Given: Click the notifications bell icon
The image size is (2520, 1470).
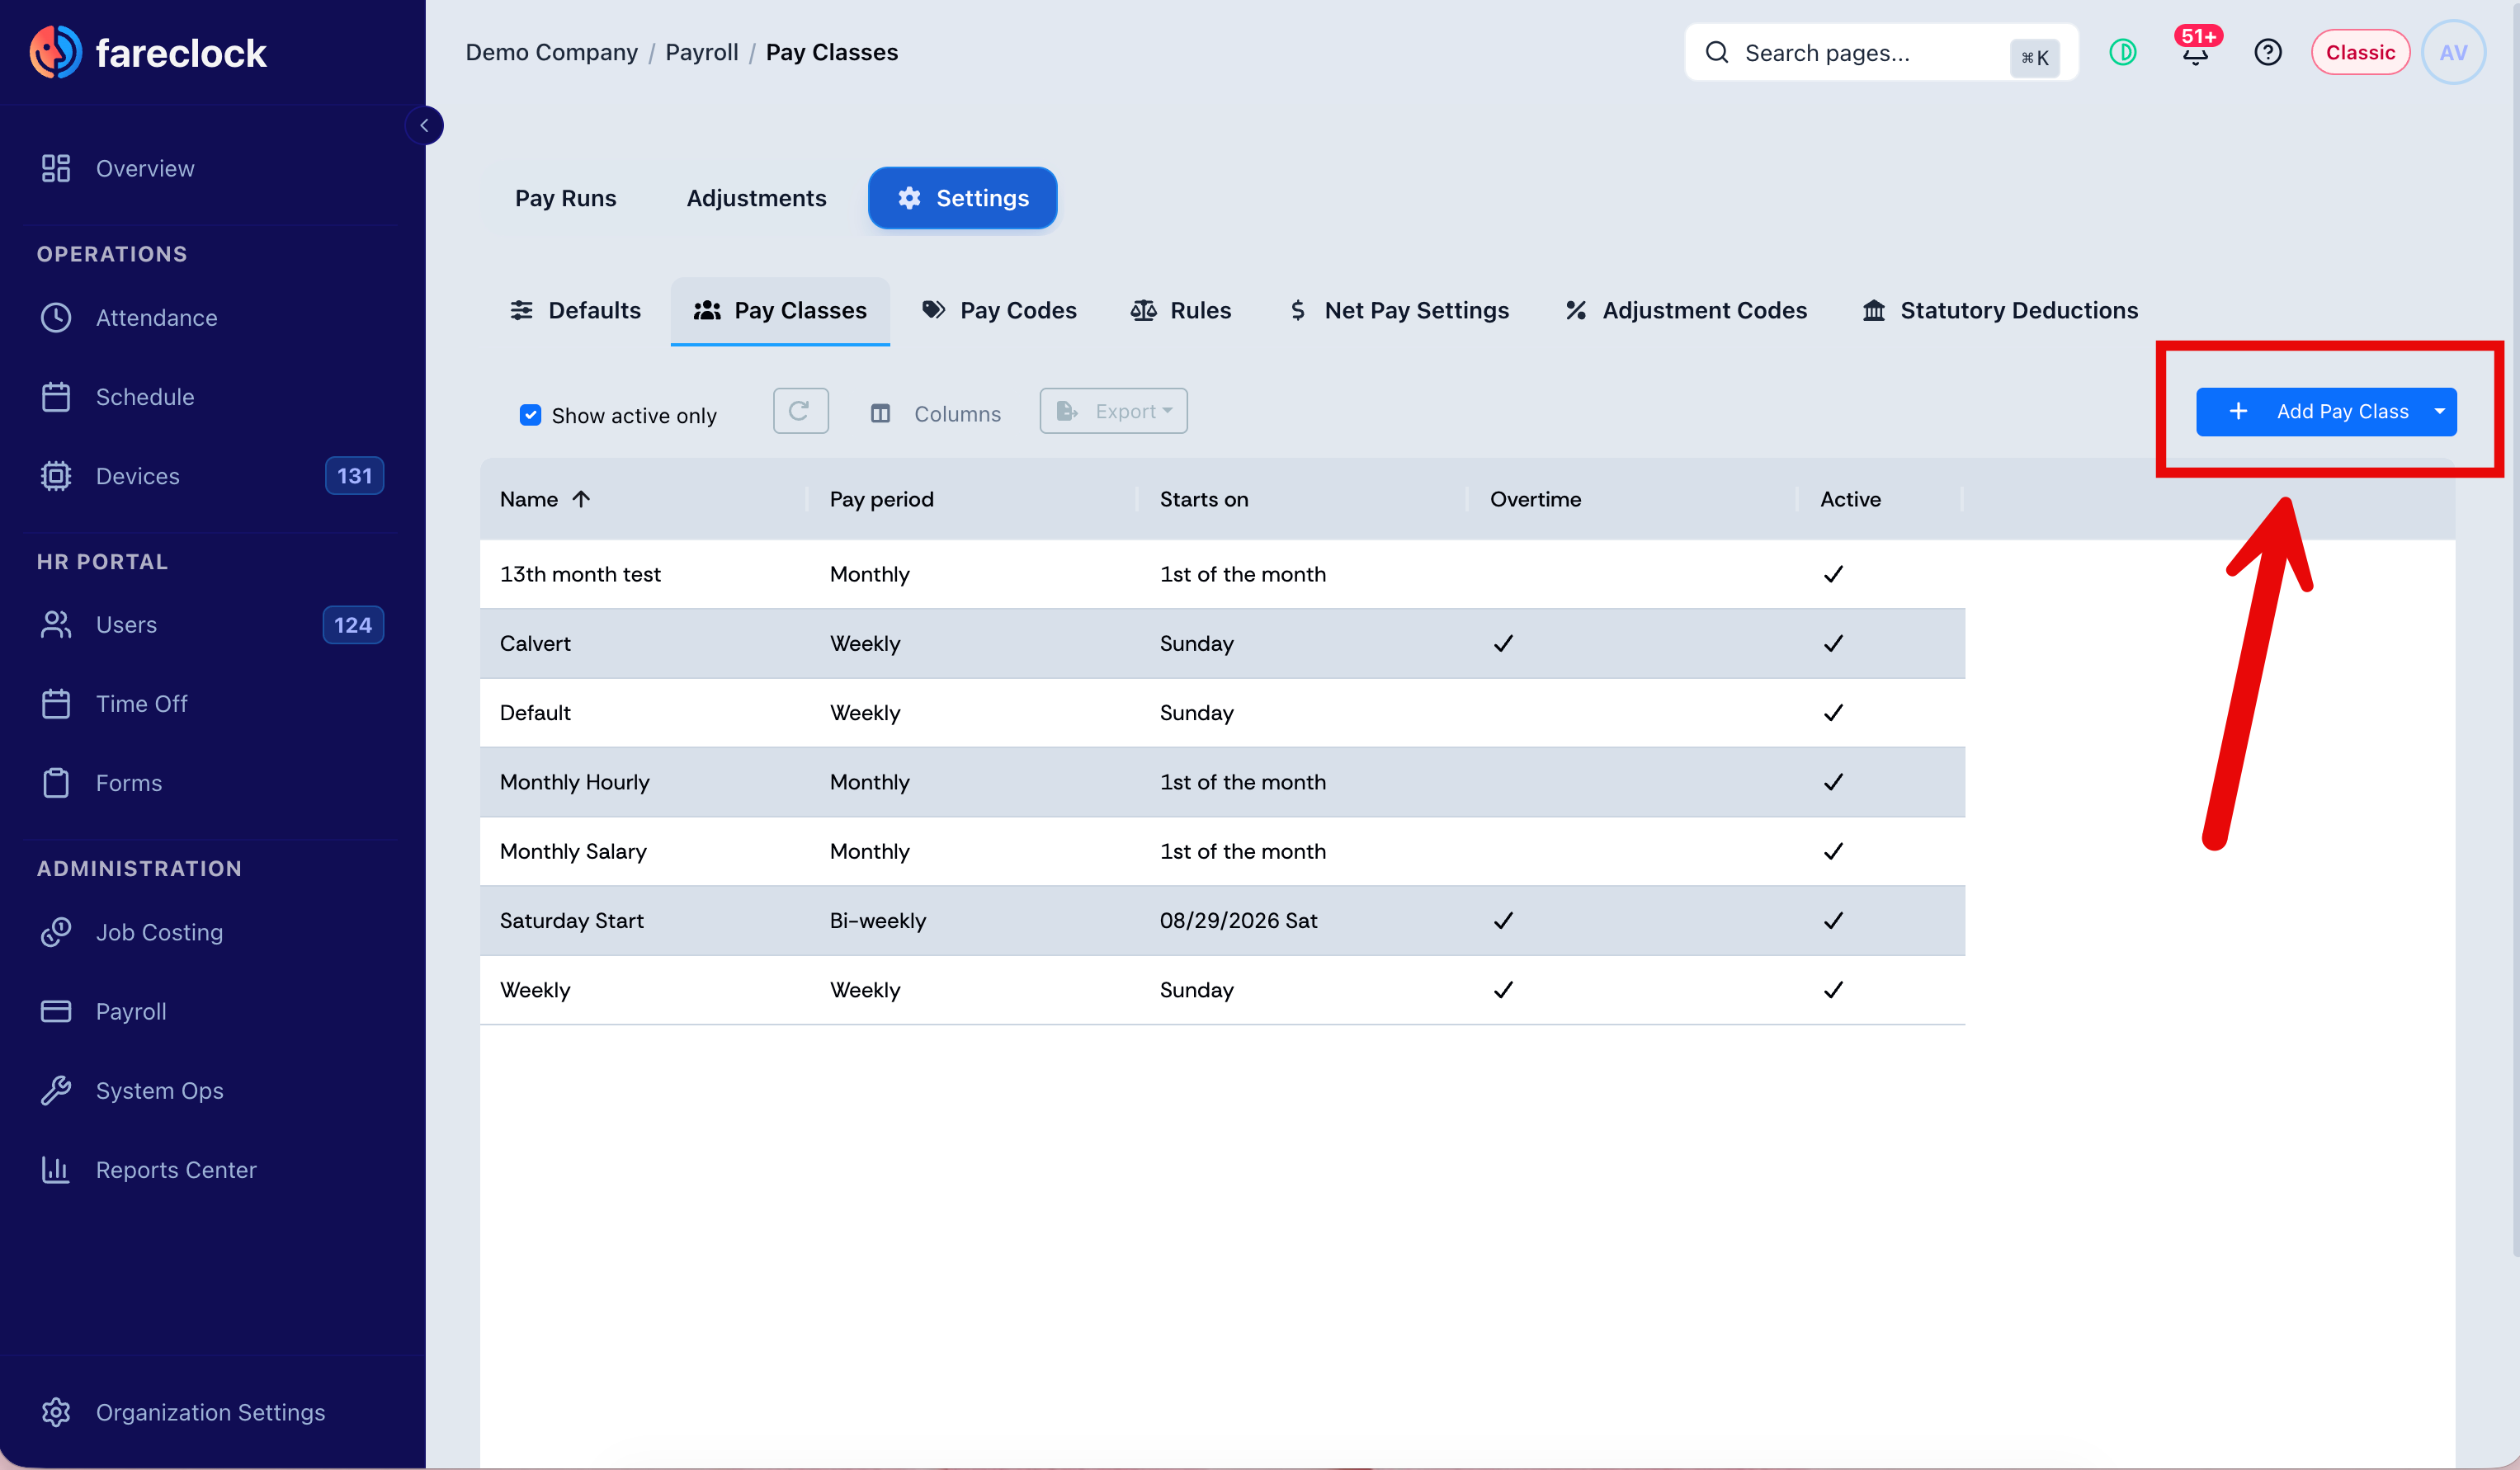Looking at the screenshot, I should (x=2194, y=53).
